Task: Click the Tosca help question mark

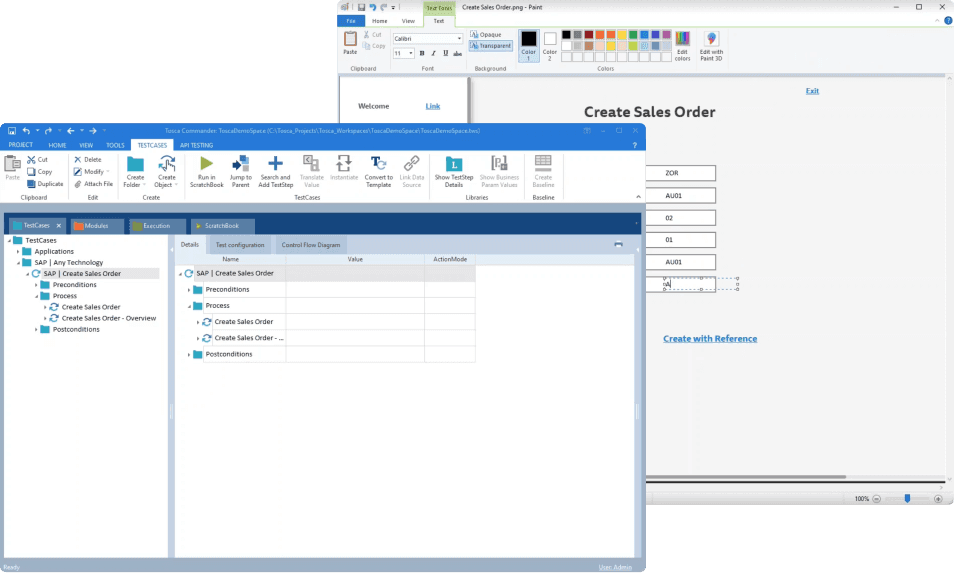Action: click(x=635, y=145)
